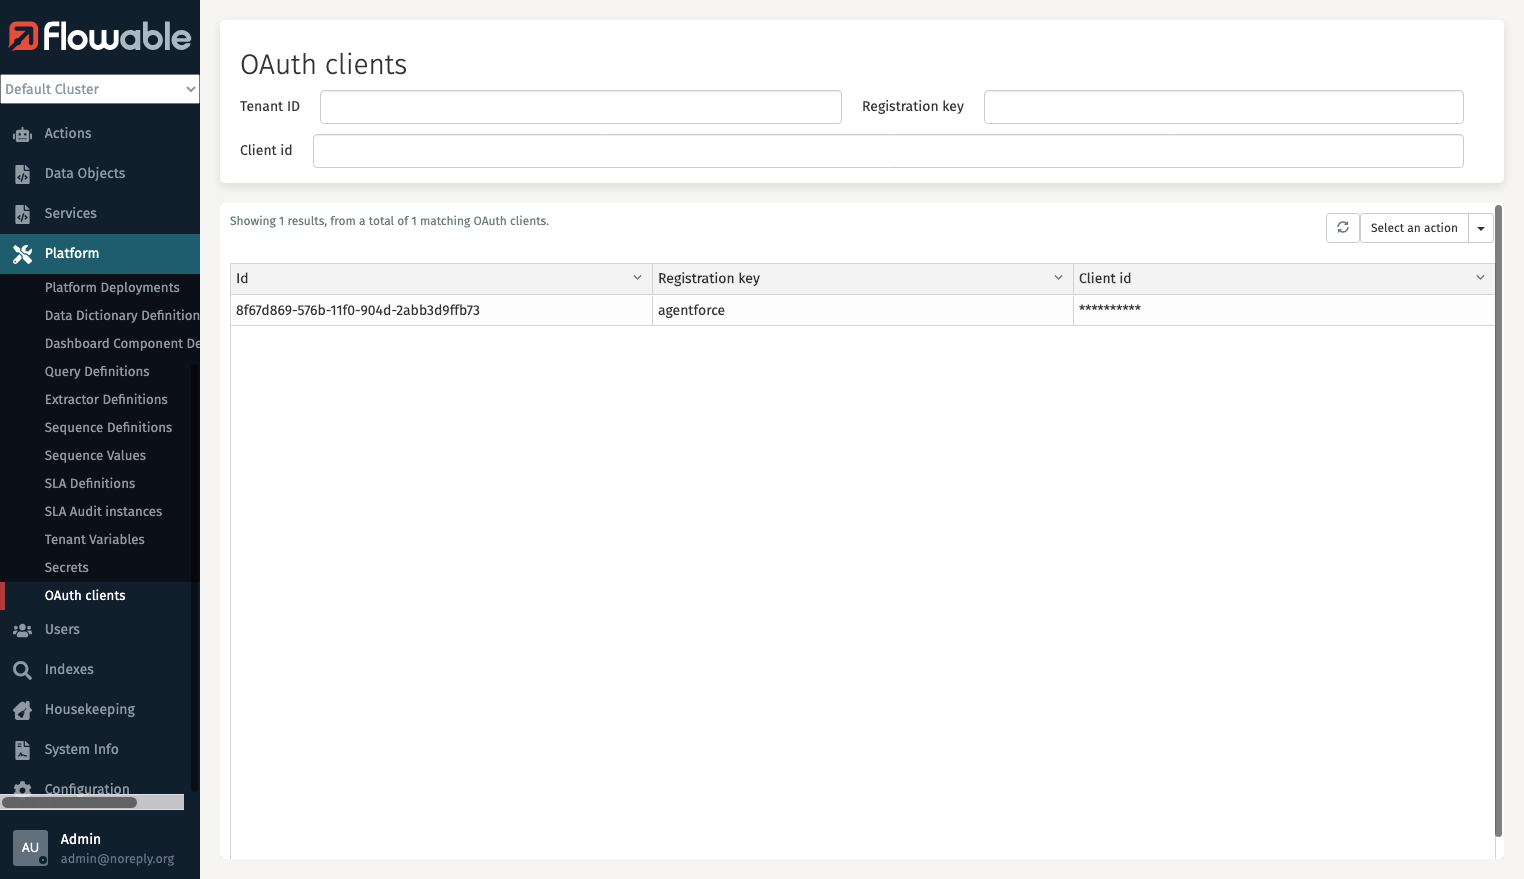Click the Platform wrench icon
Screen dimensions: 1524x879
tap(23, 253)
